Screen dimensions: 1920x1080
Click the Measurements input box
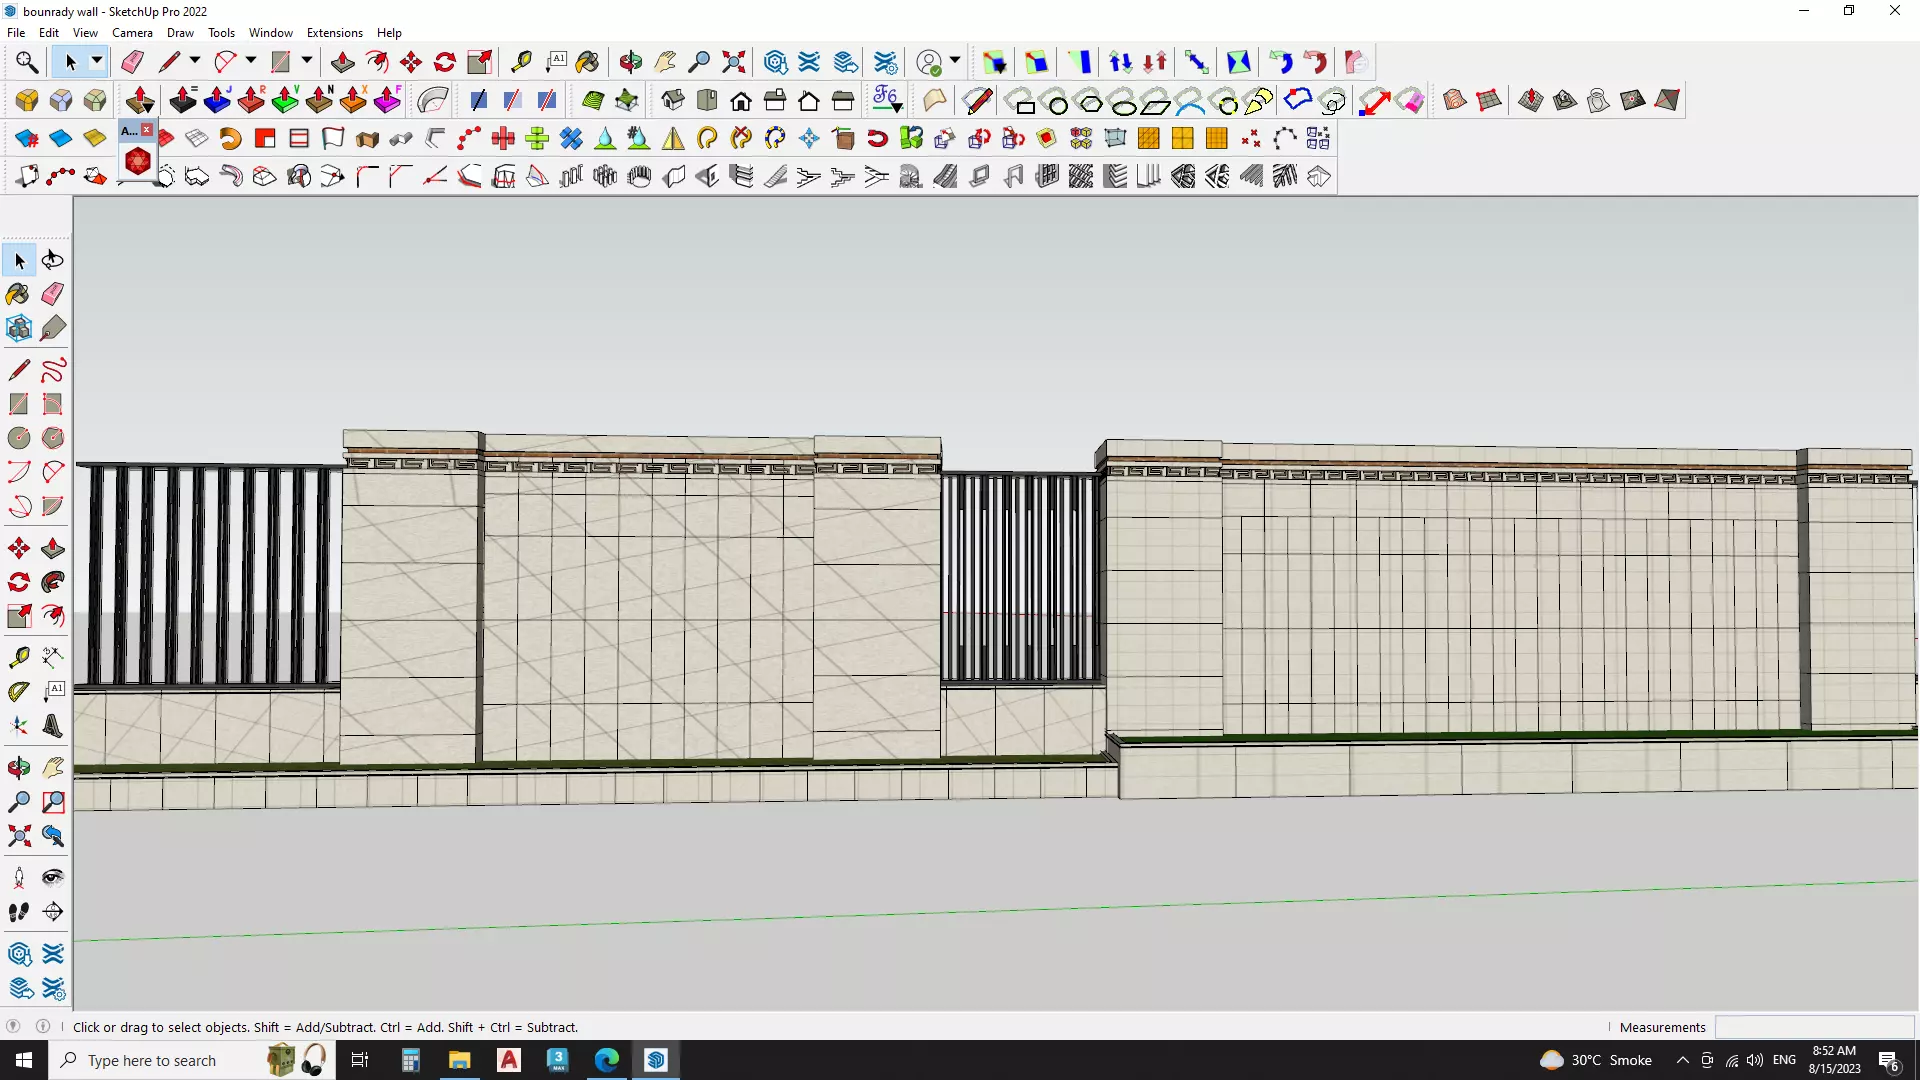tap(1814, 1027)
